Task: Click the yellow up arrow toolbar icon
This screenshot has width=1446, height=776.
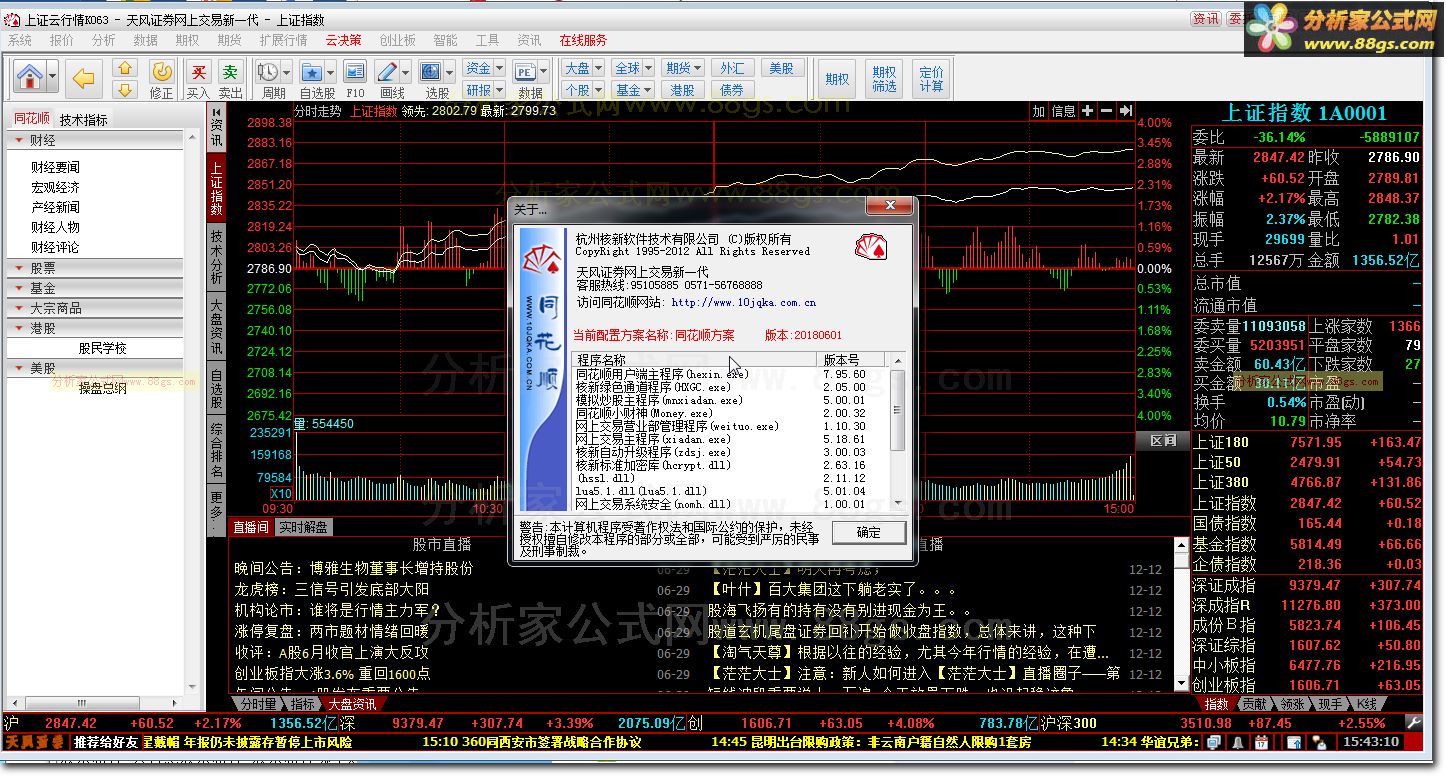Action: pyautogui.click(x=125, y=69)
